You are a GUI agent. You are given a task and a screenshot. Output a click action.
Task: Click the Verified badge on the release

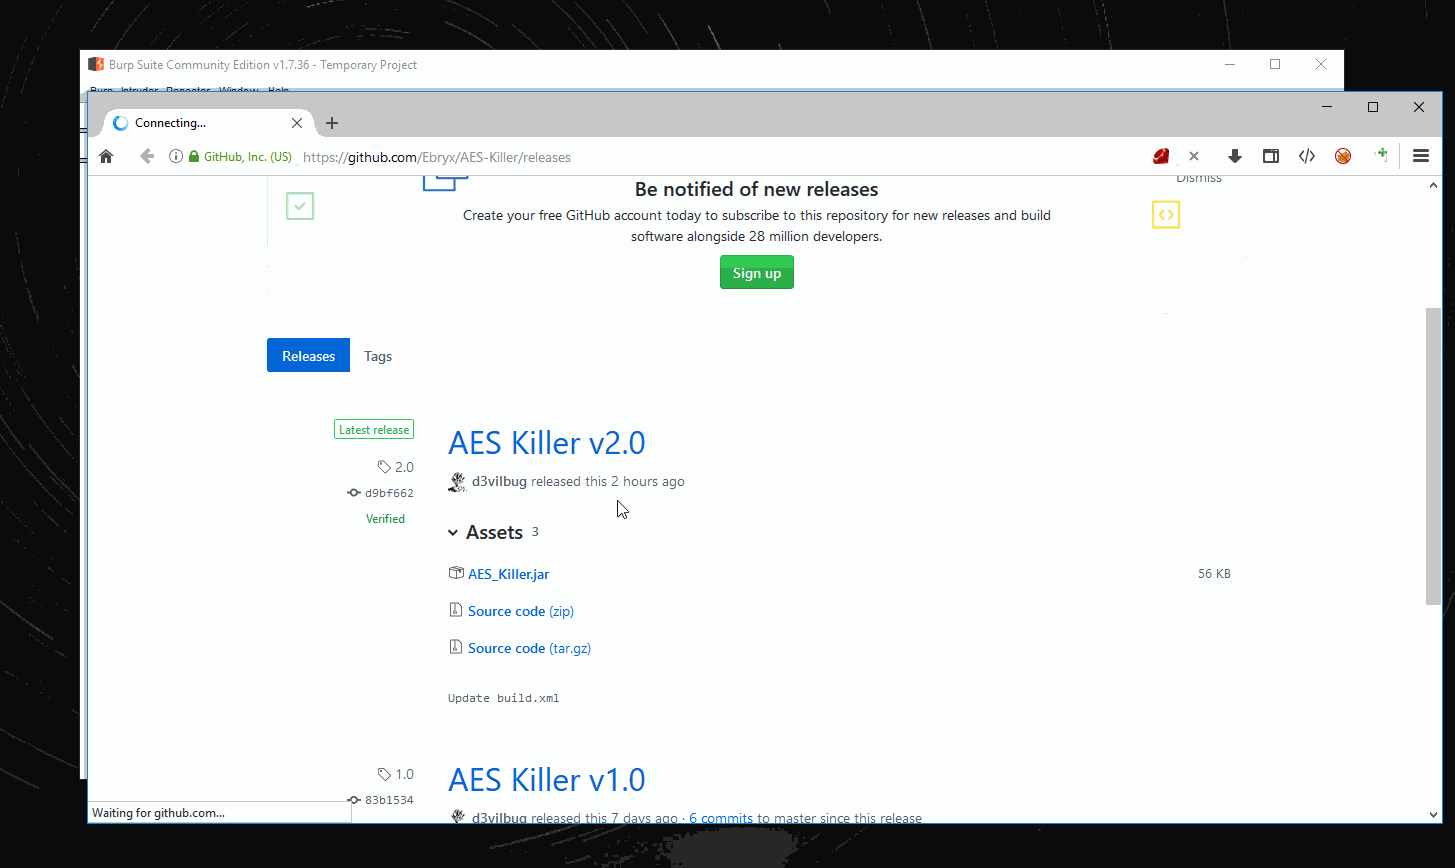point(385,518)
